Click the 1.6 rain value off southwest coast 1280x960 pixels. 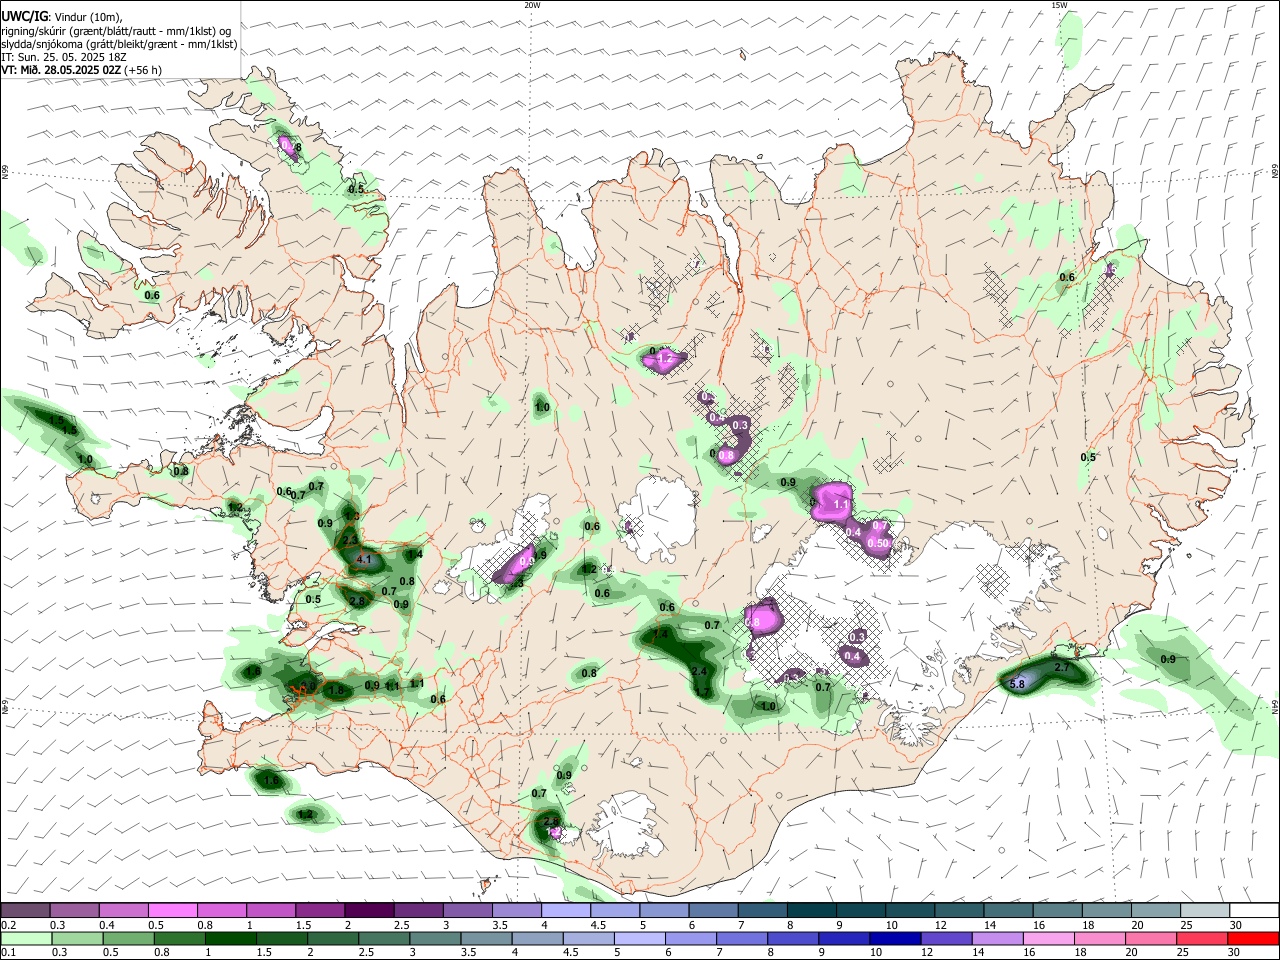coord(271,780)
